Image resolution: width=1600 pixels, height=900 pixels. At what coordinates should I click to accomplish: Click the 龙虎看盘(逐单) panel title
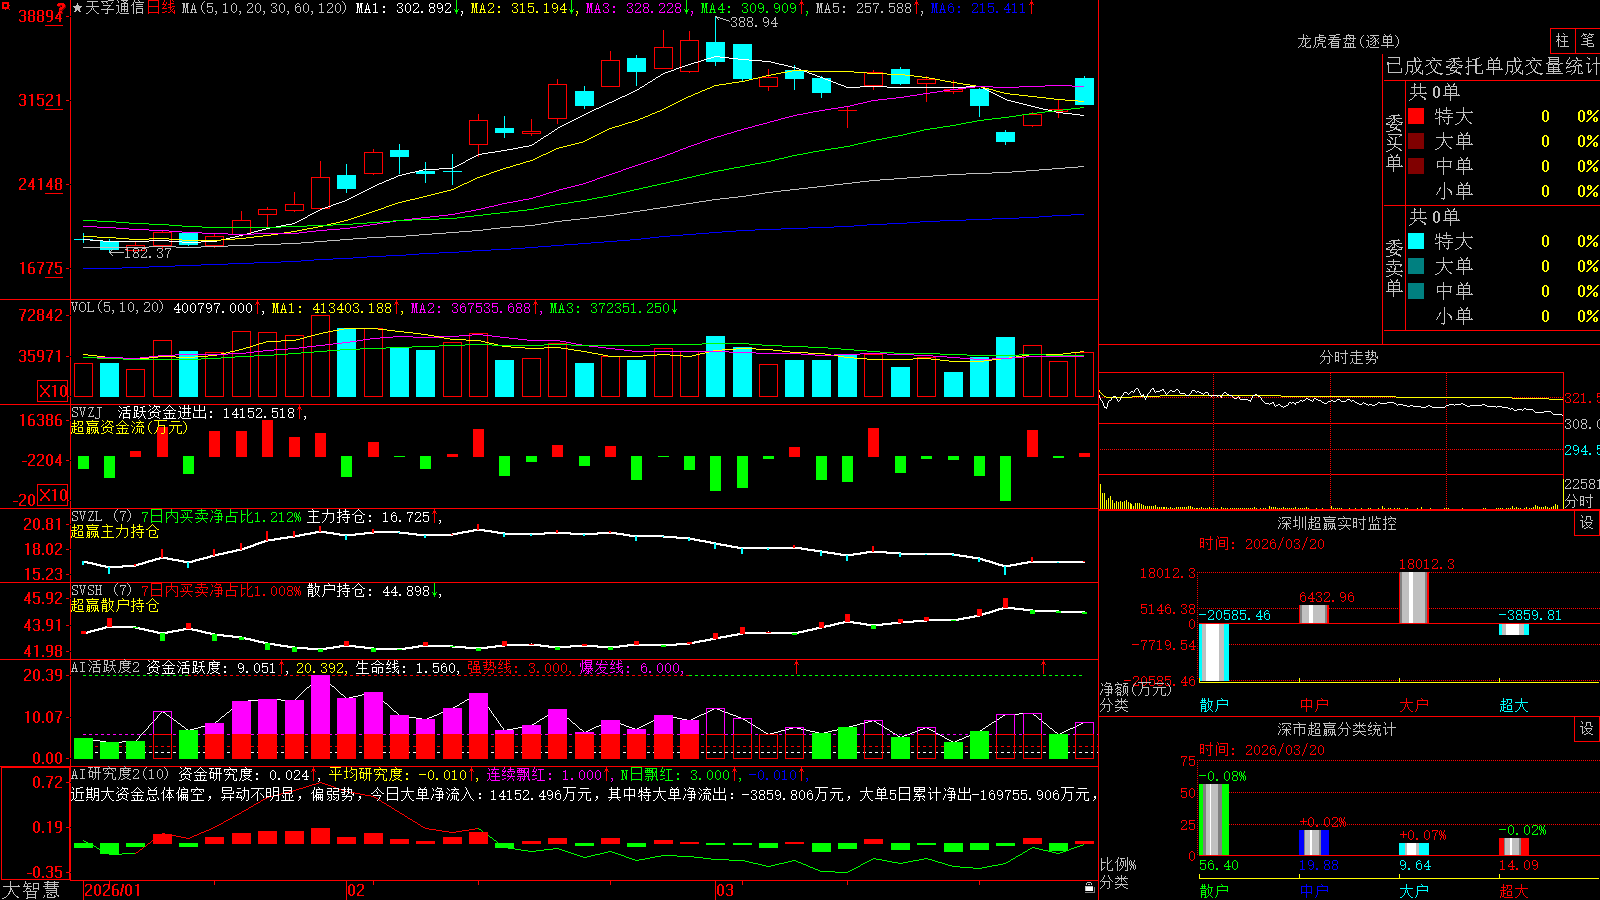[x=1348, y=41]
